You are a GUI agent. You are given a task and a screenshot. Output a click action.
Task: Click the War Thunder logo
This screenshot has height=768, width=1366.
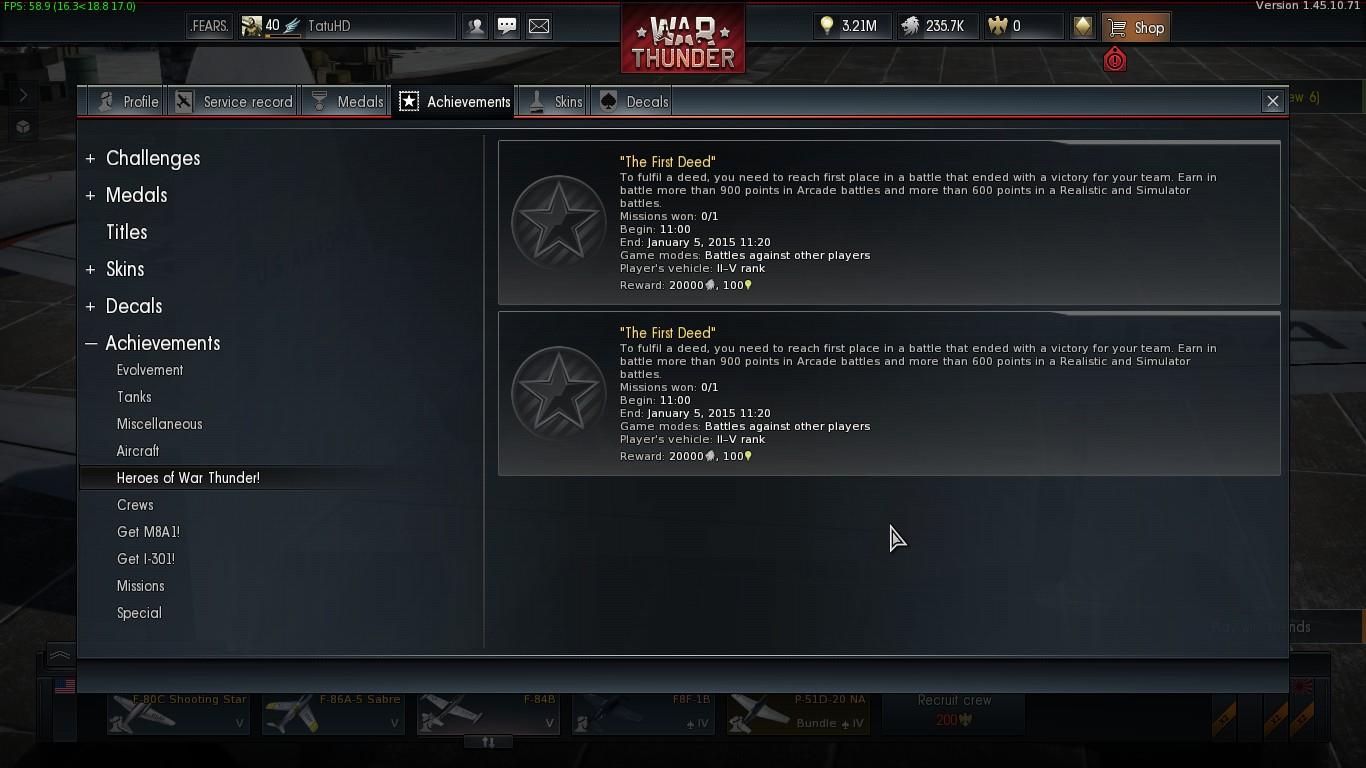point(683,40)
